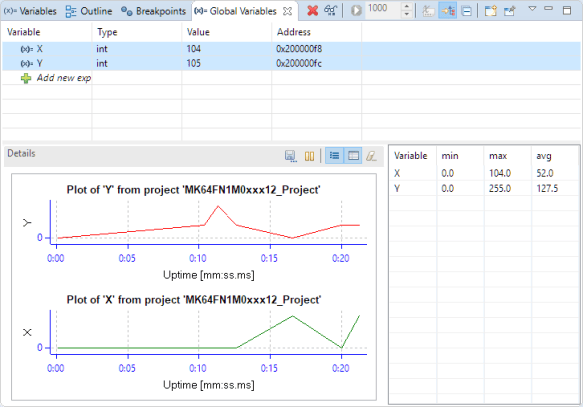
Task: Click the grey play refresh button
Action: (356, 11)
